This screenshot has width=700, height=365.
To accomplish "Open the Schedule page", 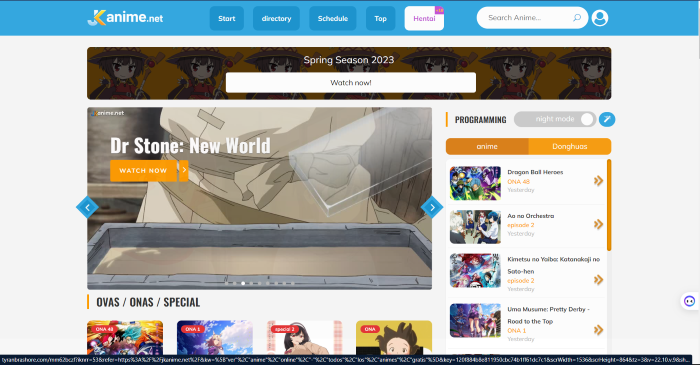I will coord(333,18).
